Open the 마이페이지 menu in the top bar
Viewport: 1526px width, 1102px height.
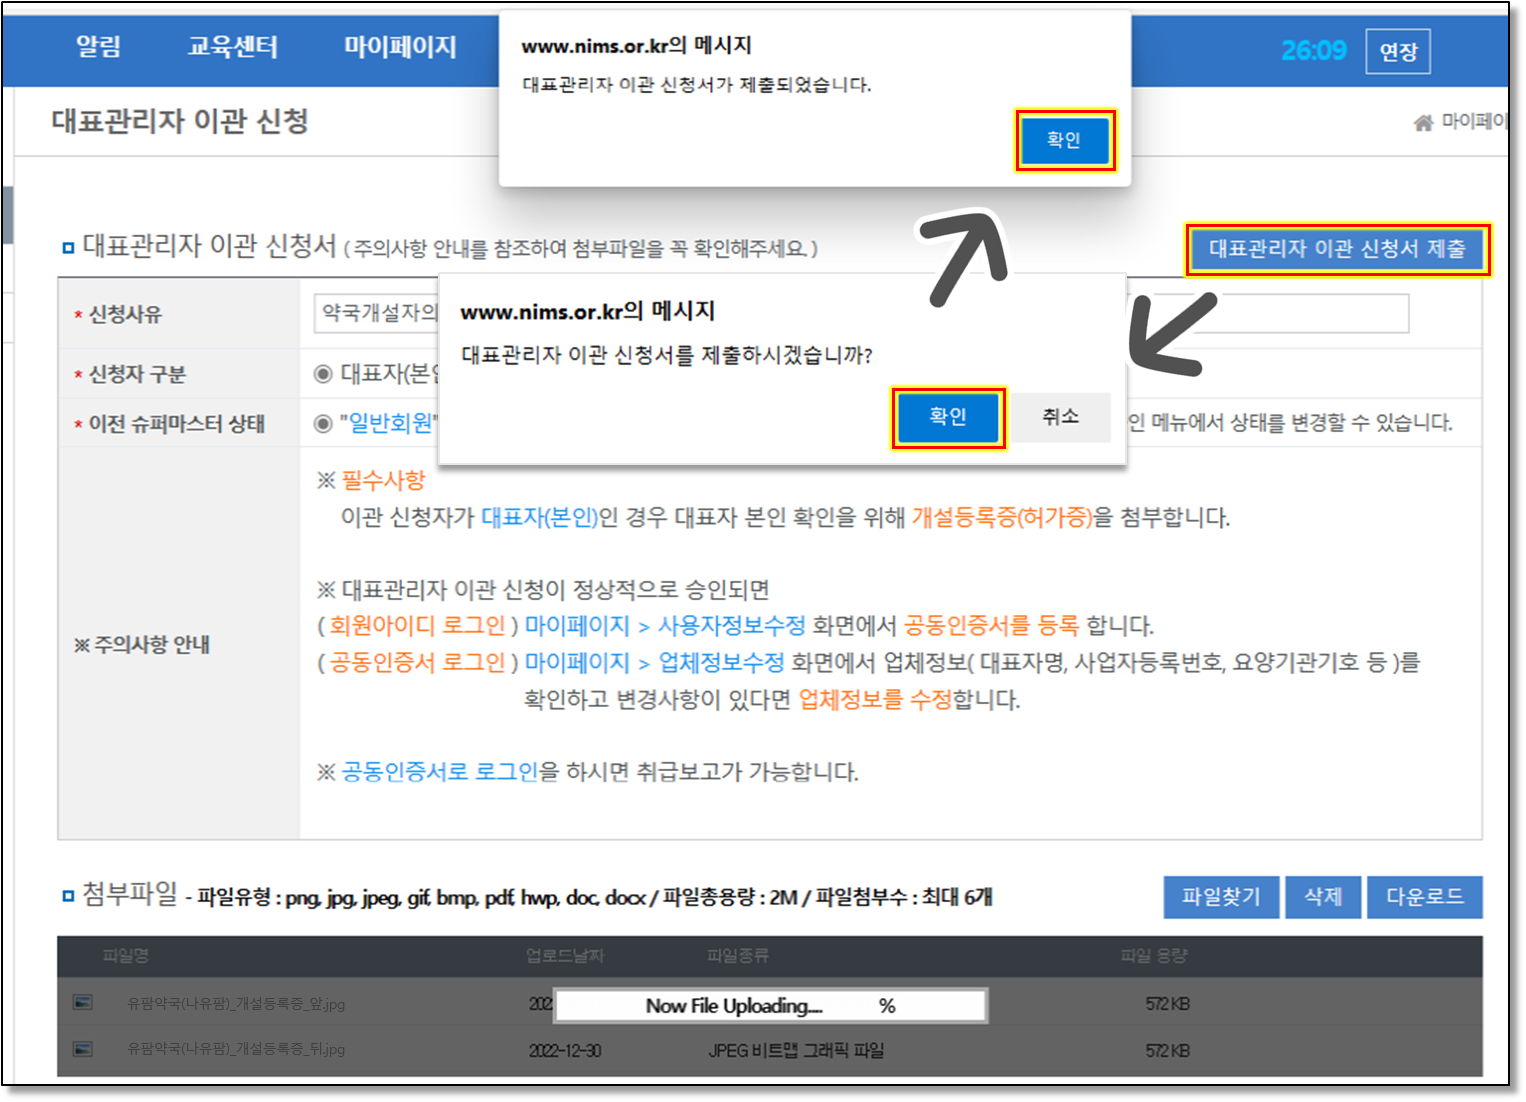coord(400,46)
